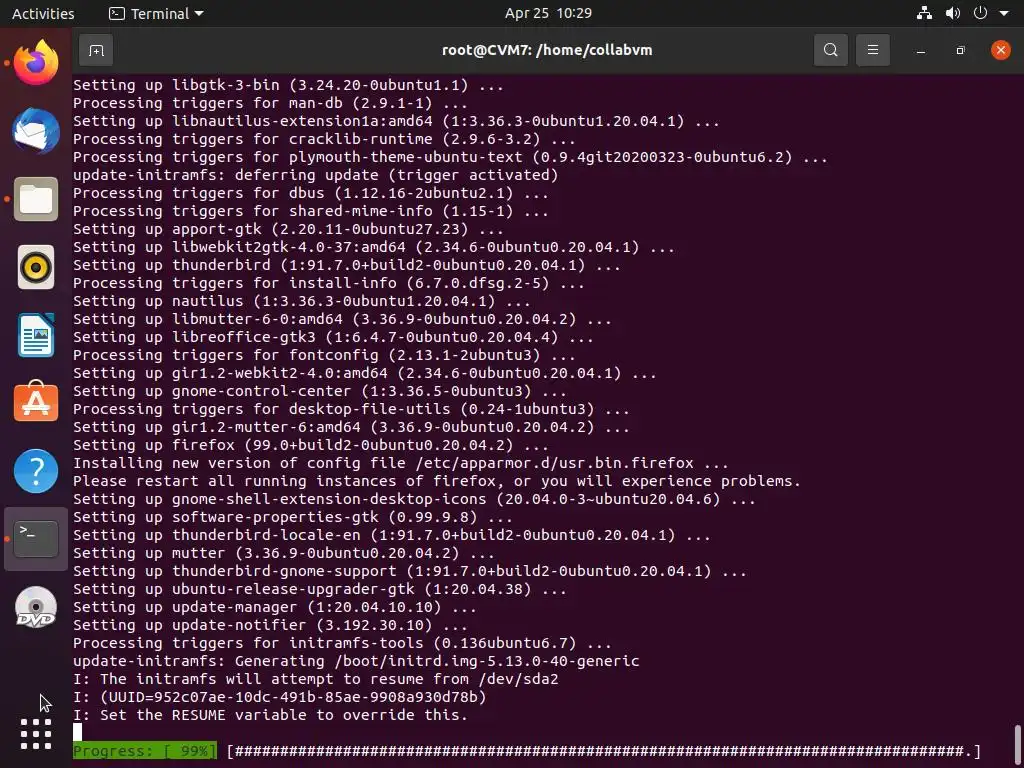1024x768 pixels.
Task: Open volume icon in top bar
Action: 953,13
